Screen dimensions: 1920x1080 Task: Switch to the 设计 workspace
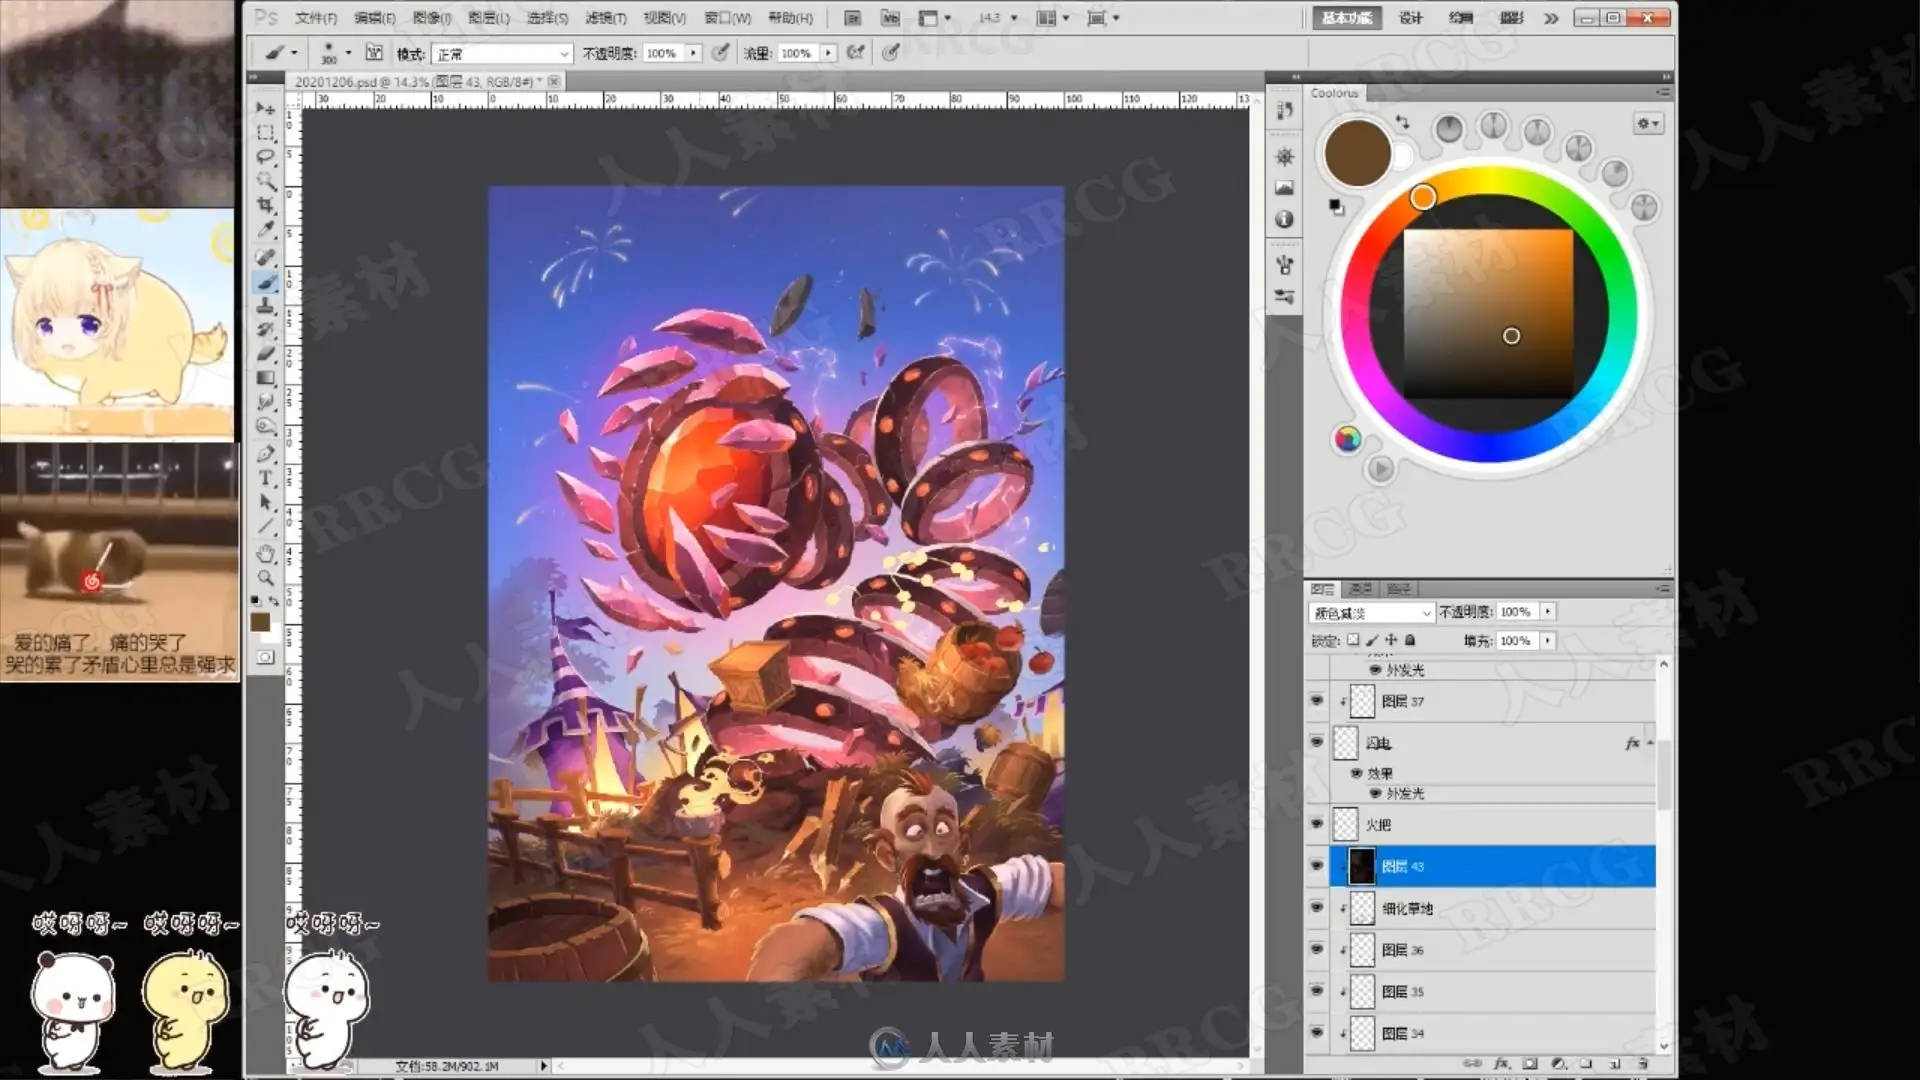click(x=1410, y=18)
